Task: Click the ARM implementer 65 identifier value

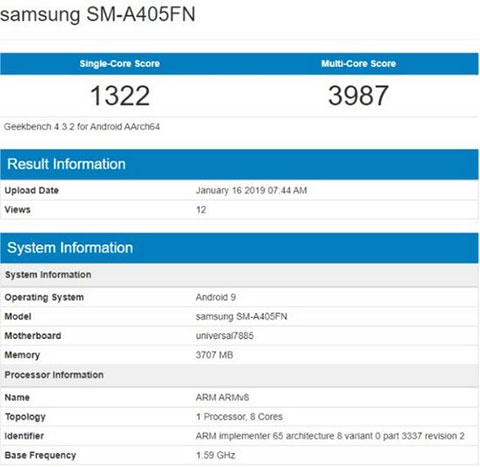Action: (330, 436)
